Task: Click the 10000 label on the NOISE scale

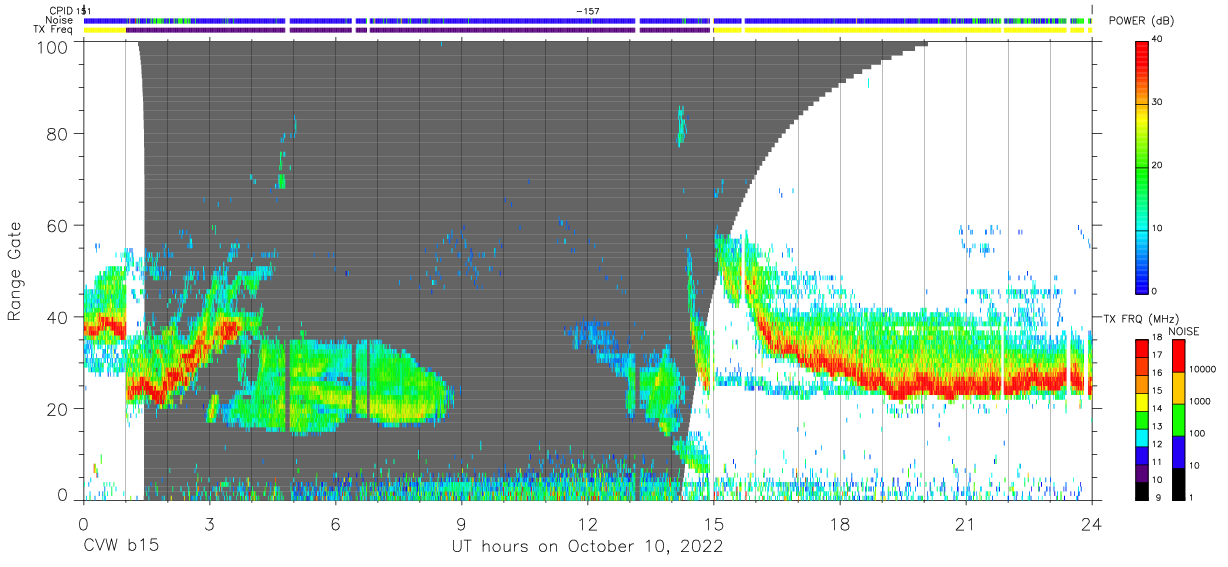Action: (x=1203, y=369)
